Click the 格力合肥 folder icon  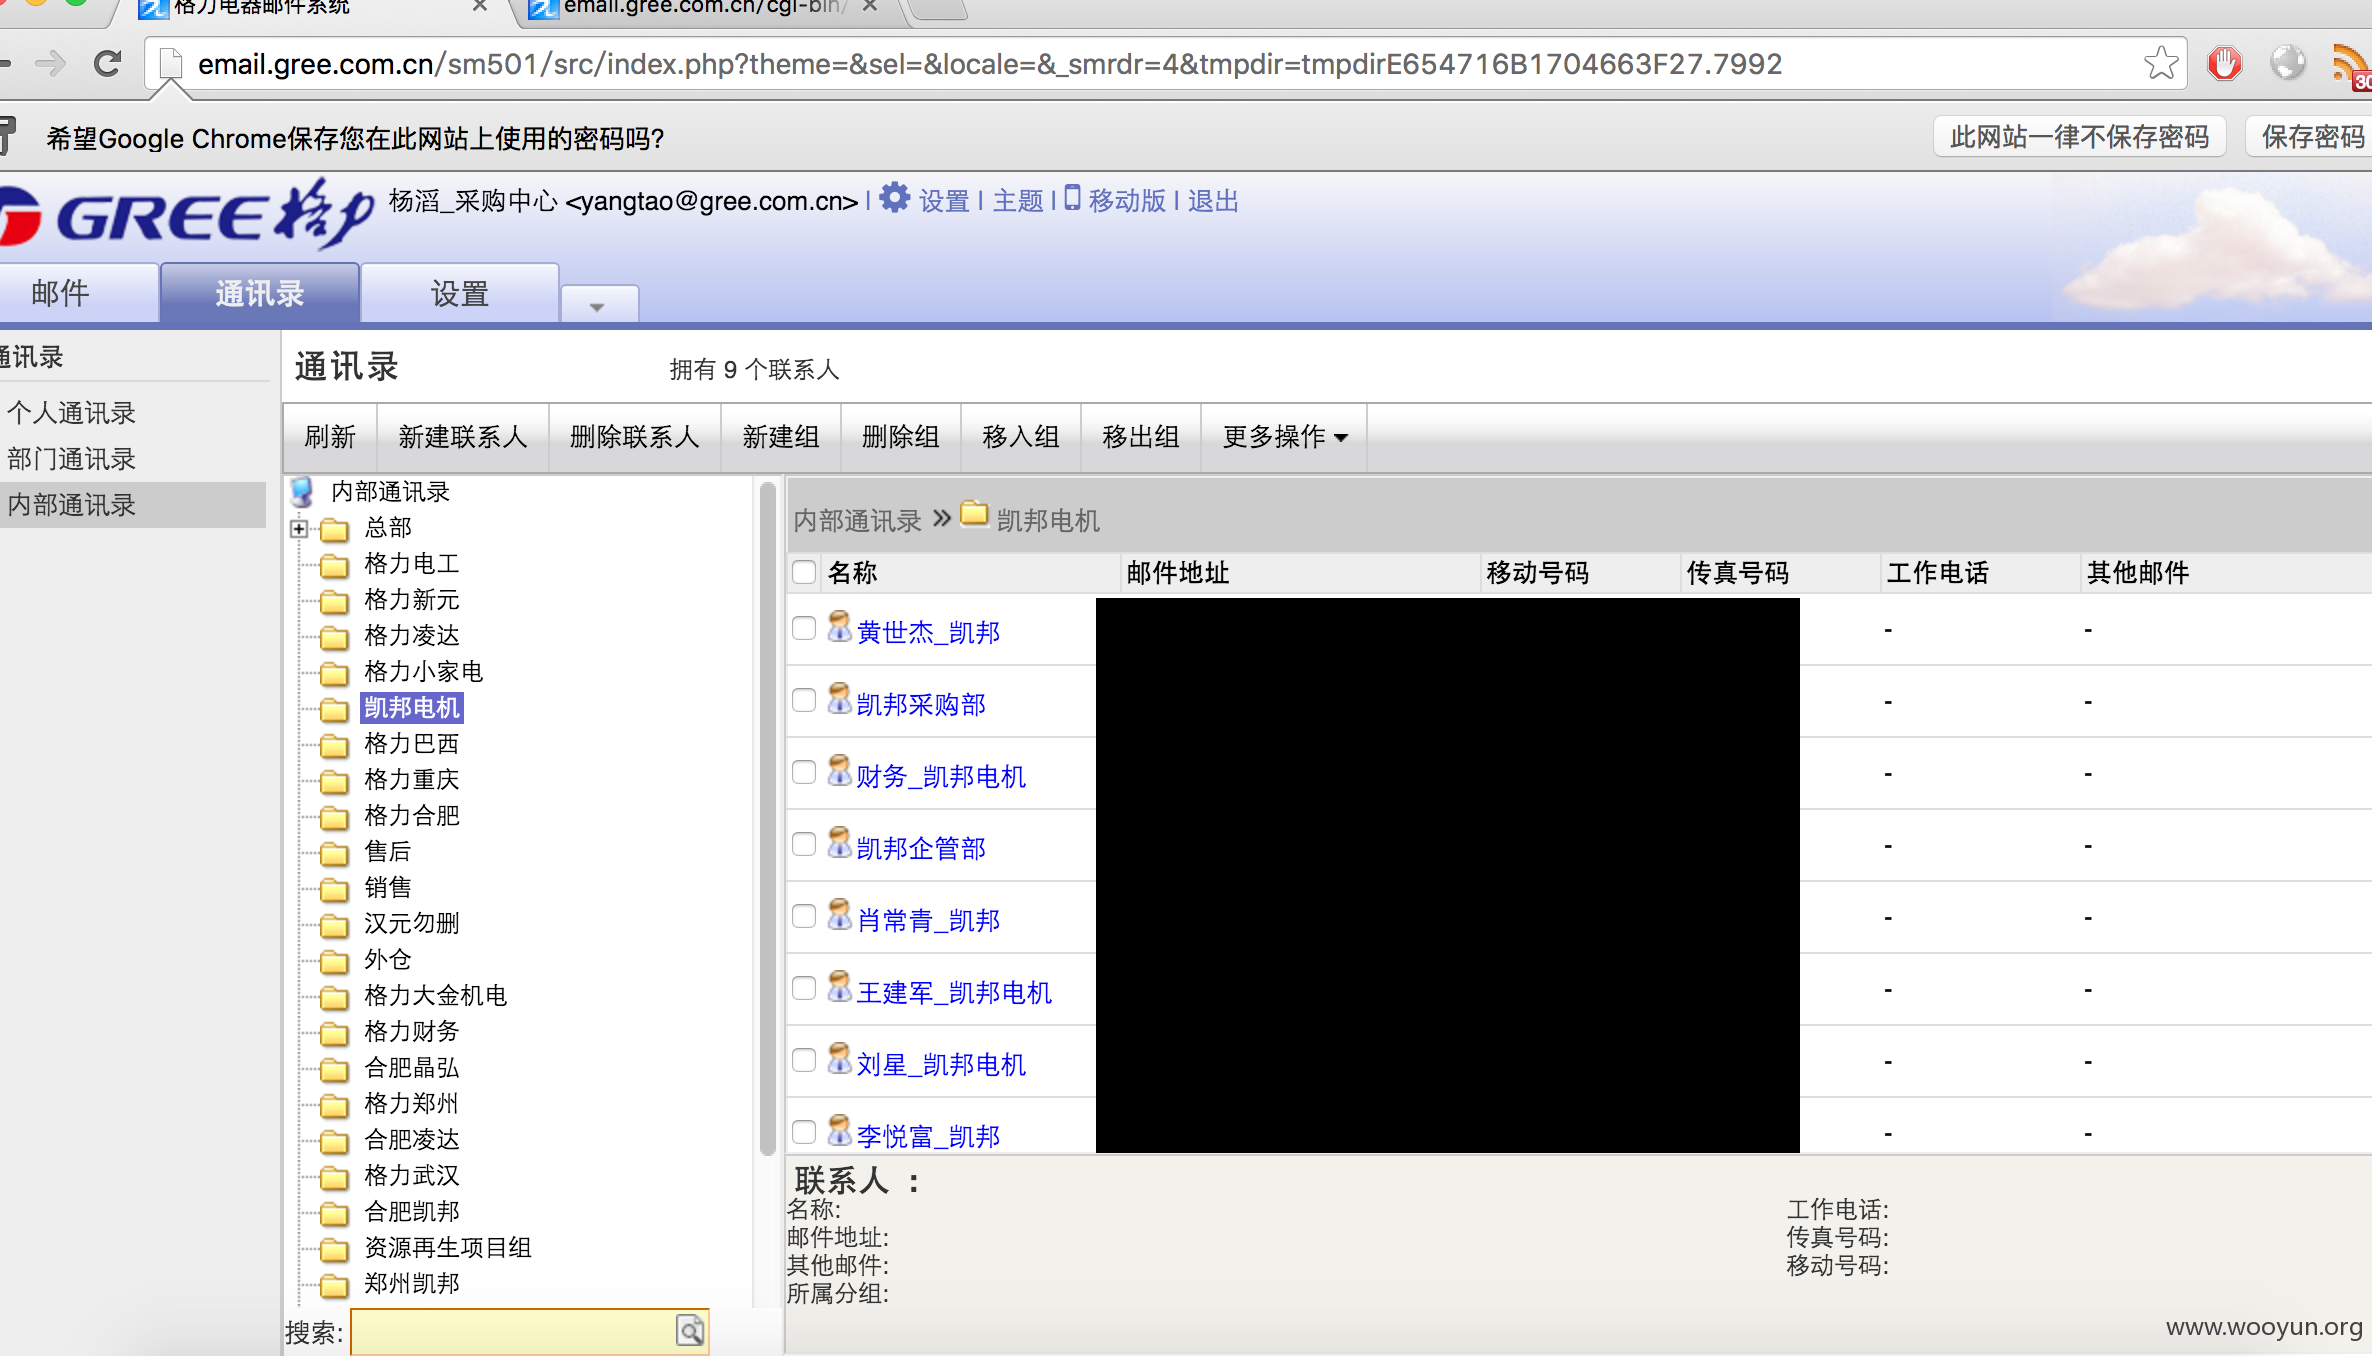[334, 818]
